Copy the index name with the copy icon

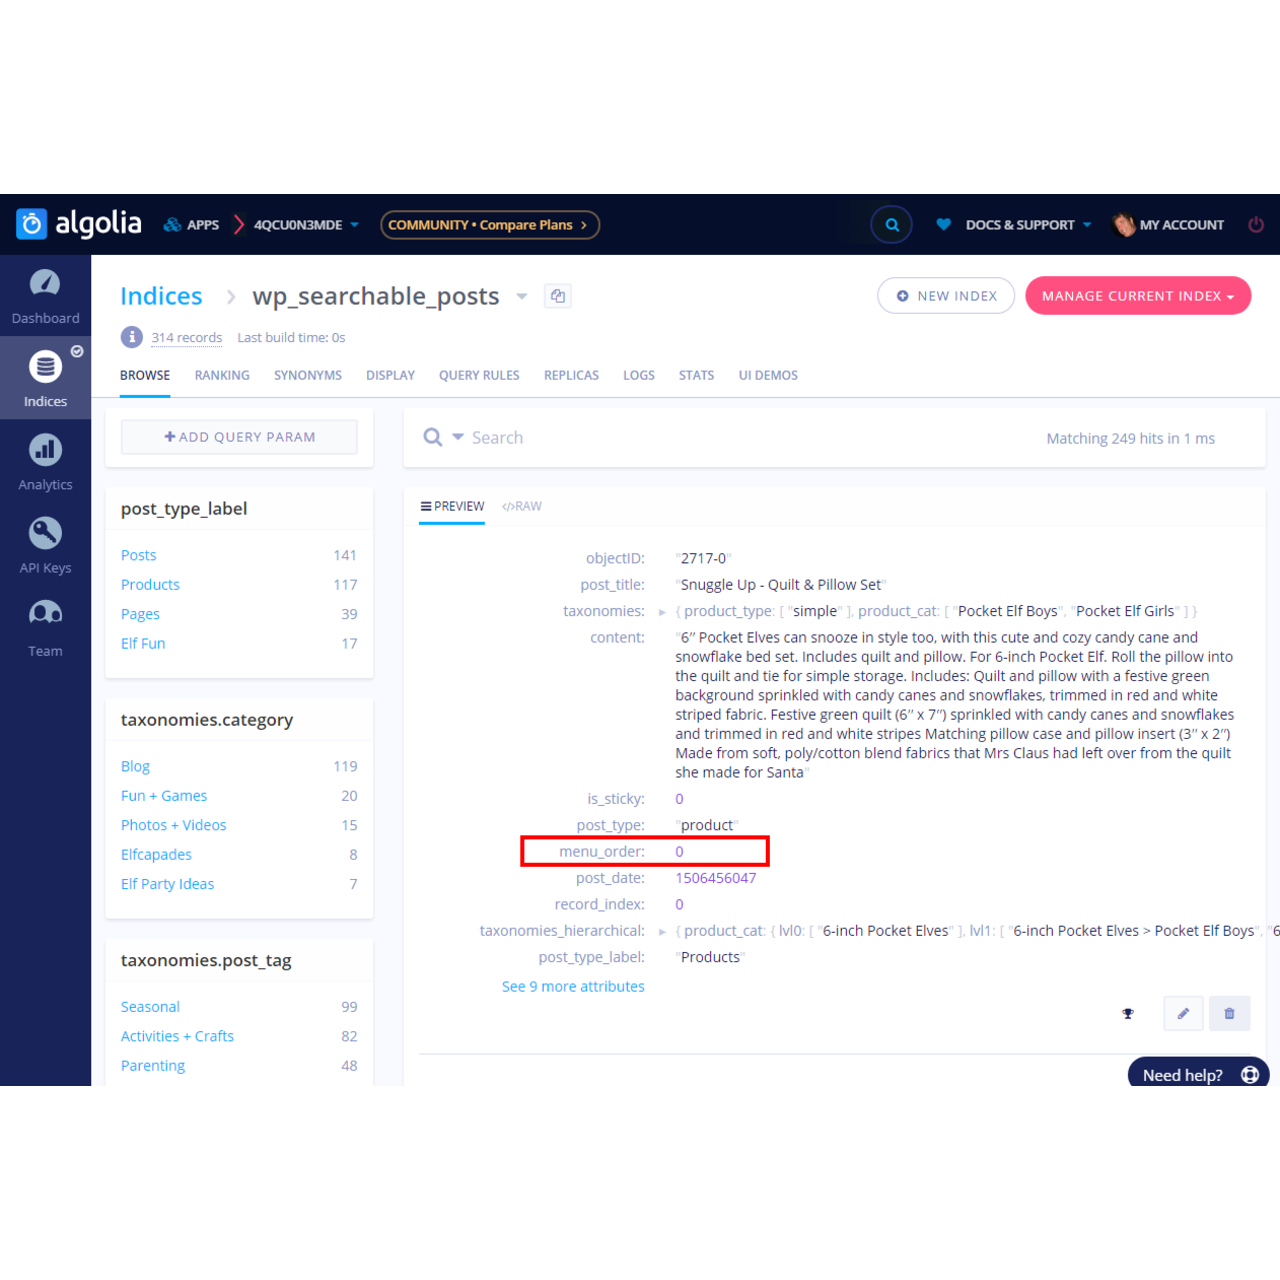(557, 295)
